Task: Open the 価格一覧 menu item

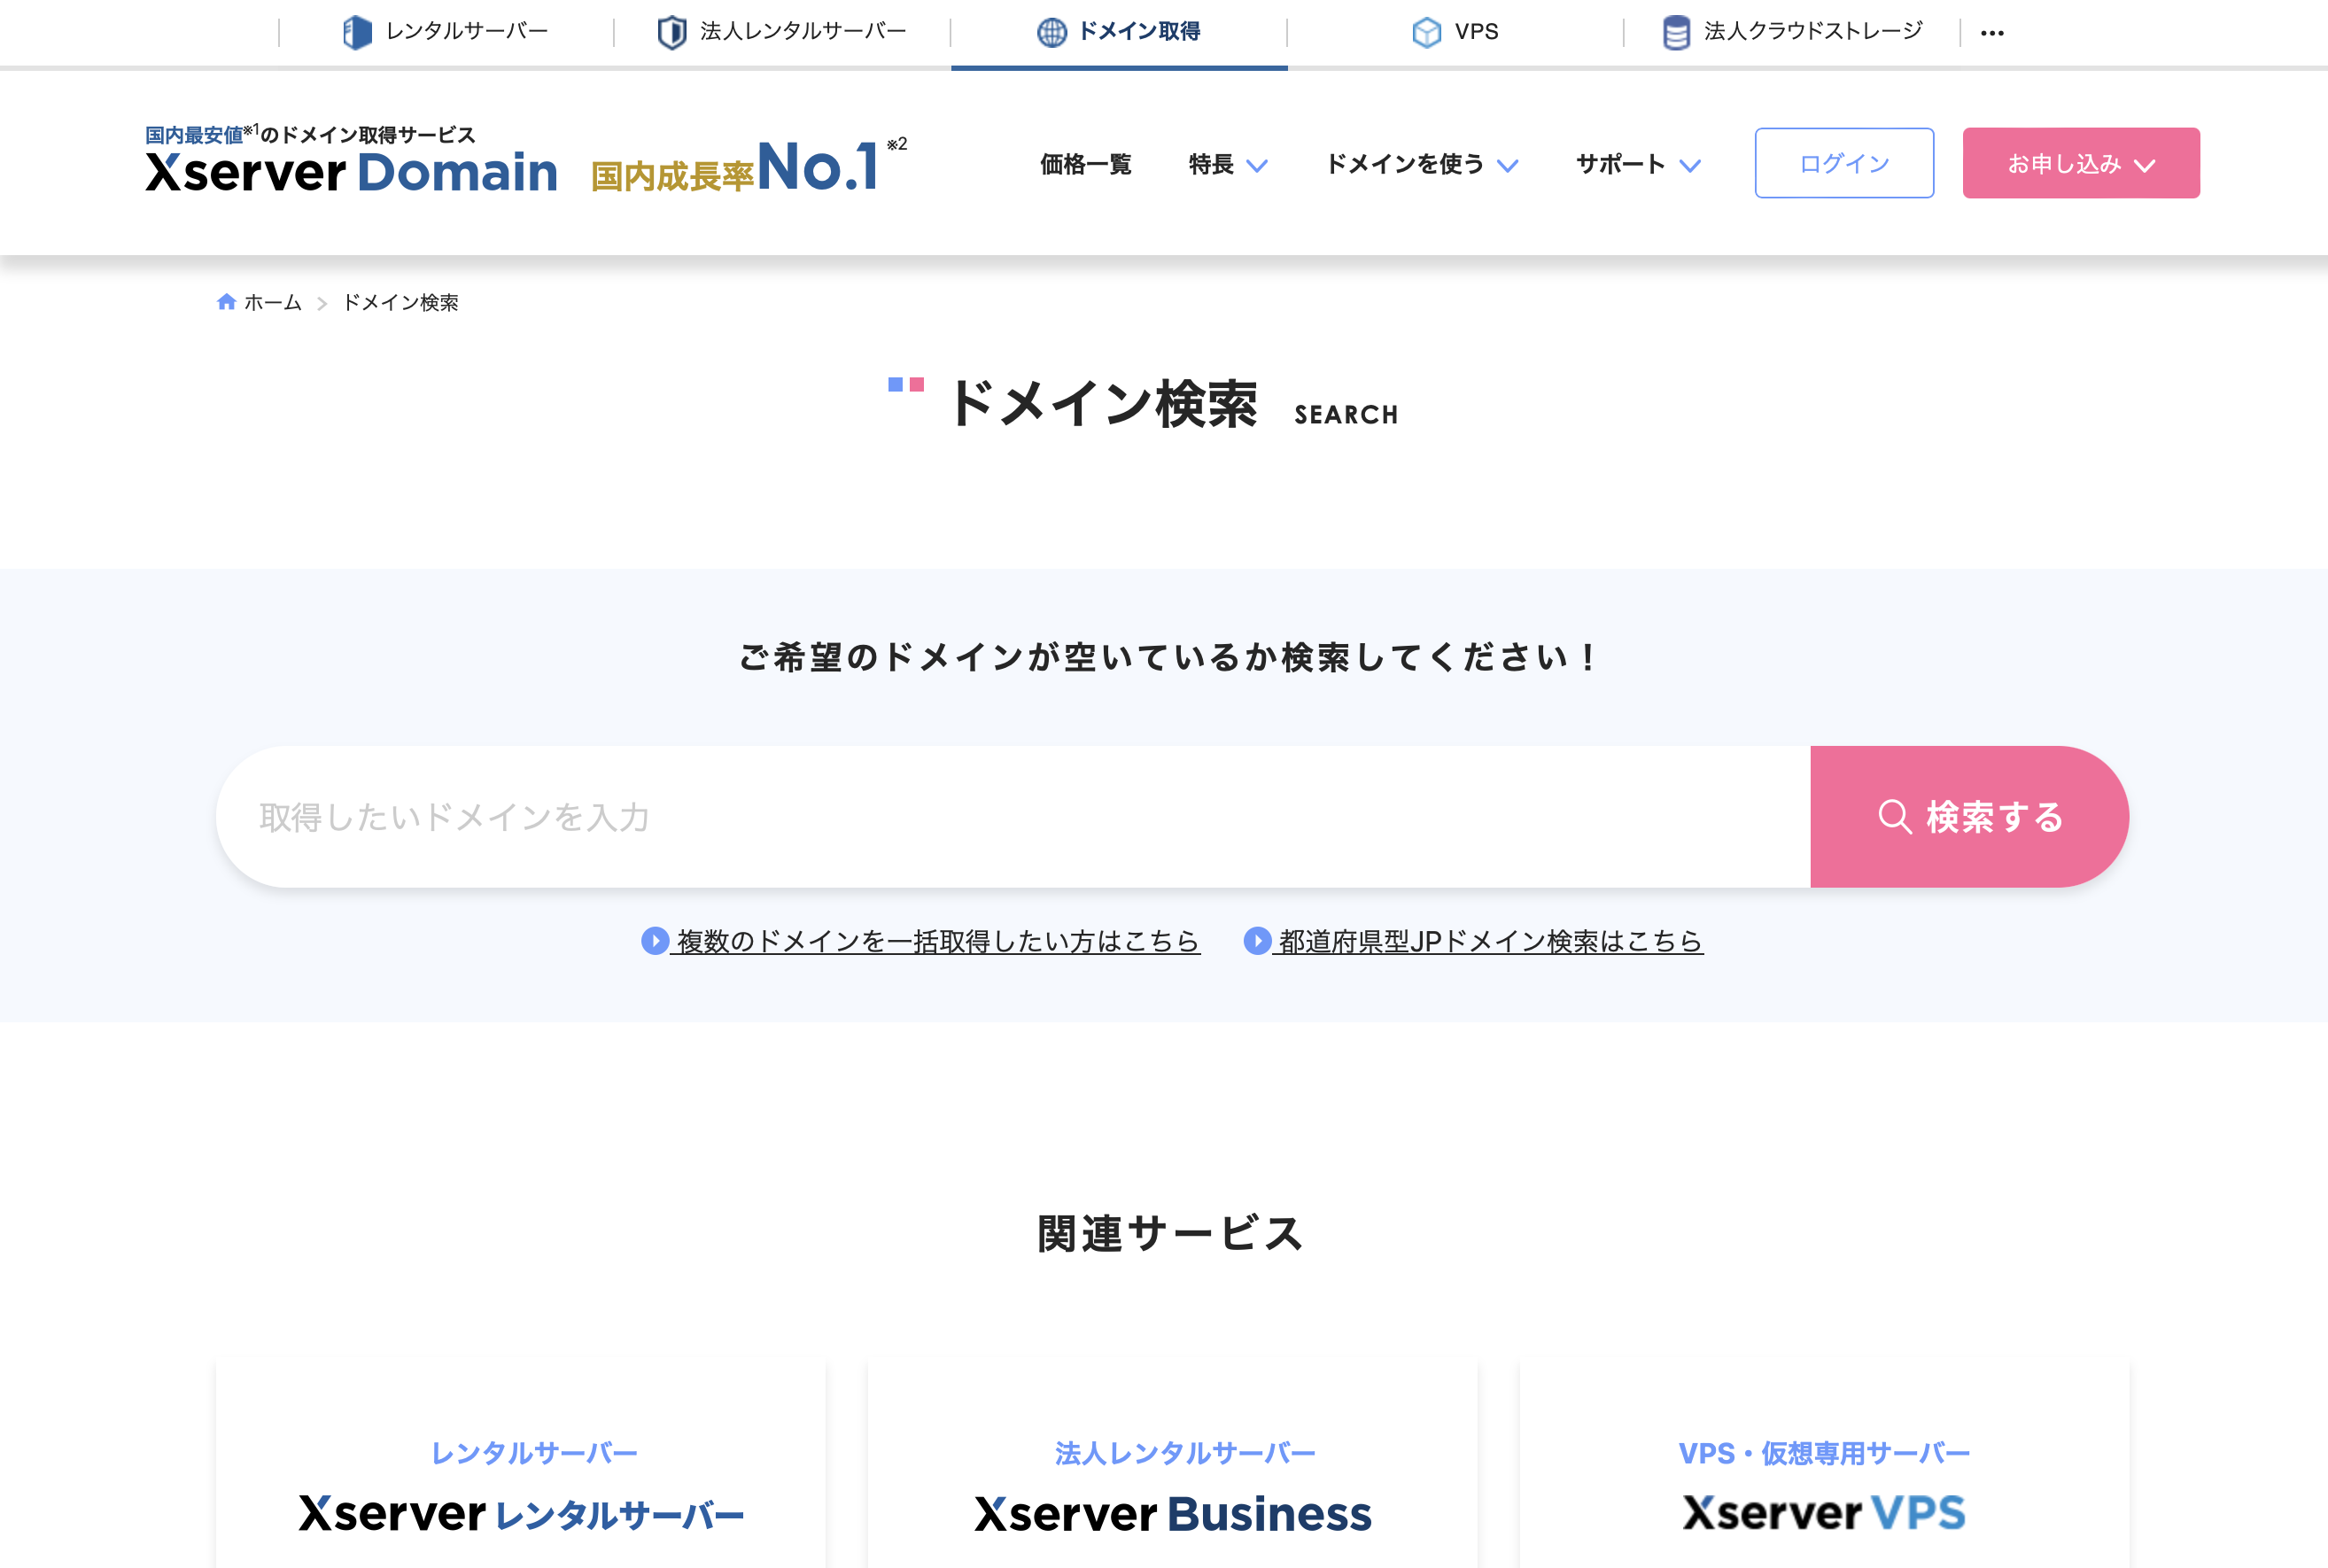Action: coord(1085,164)
